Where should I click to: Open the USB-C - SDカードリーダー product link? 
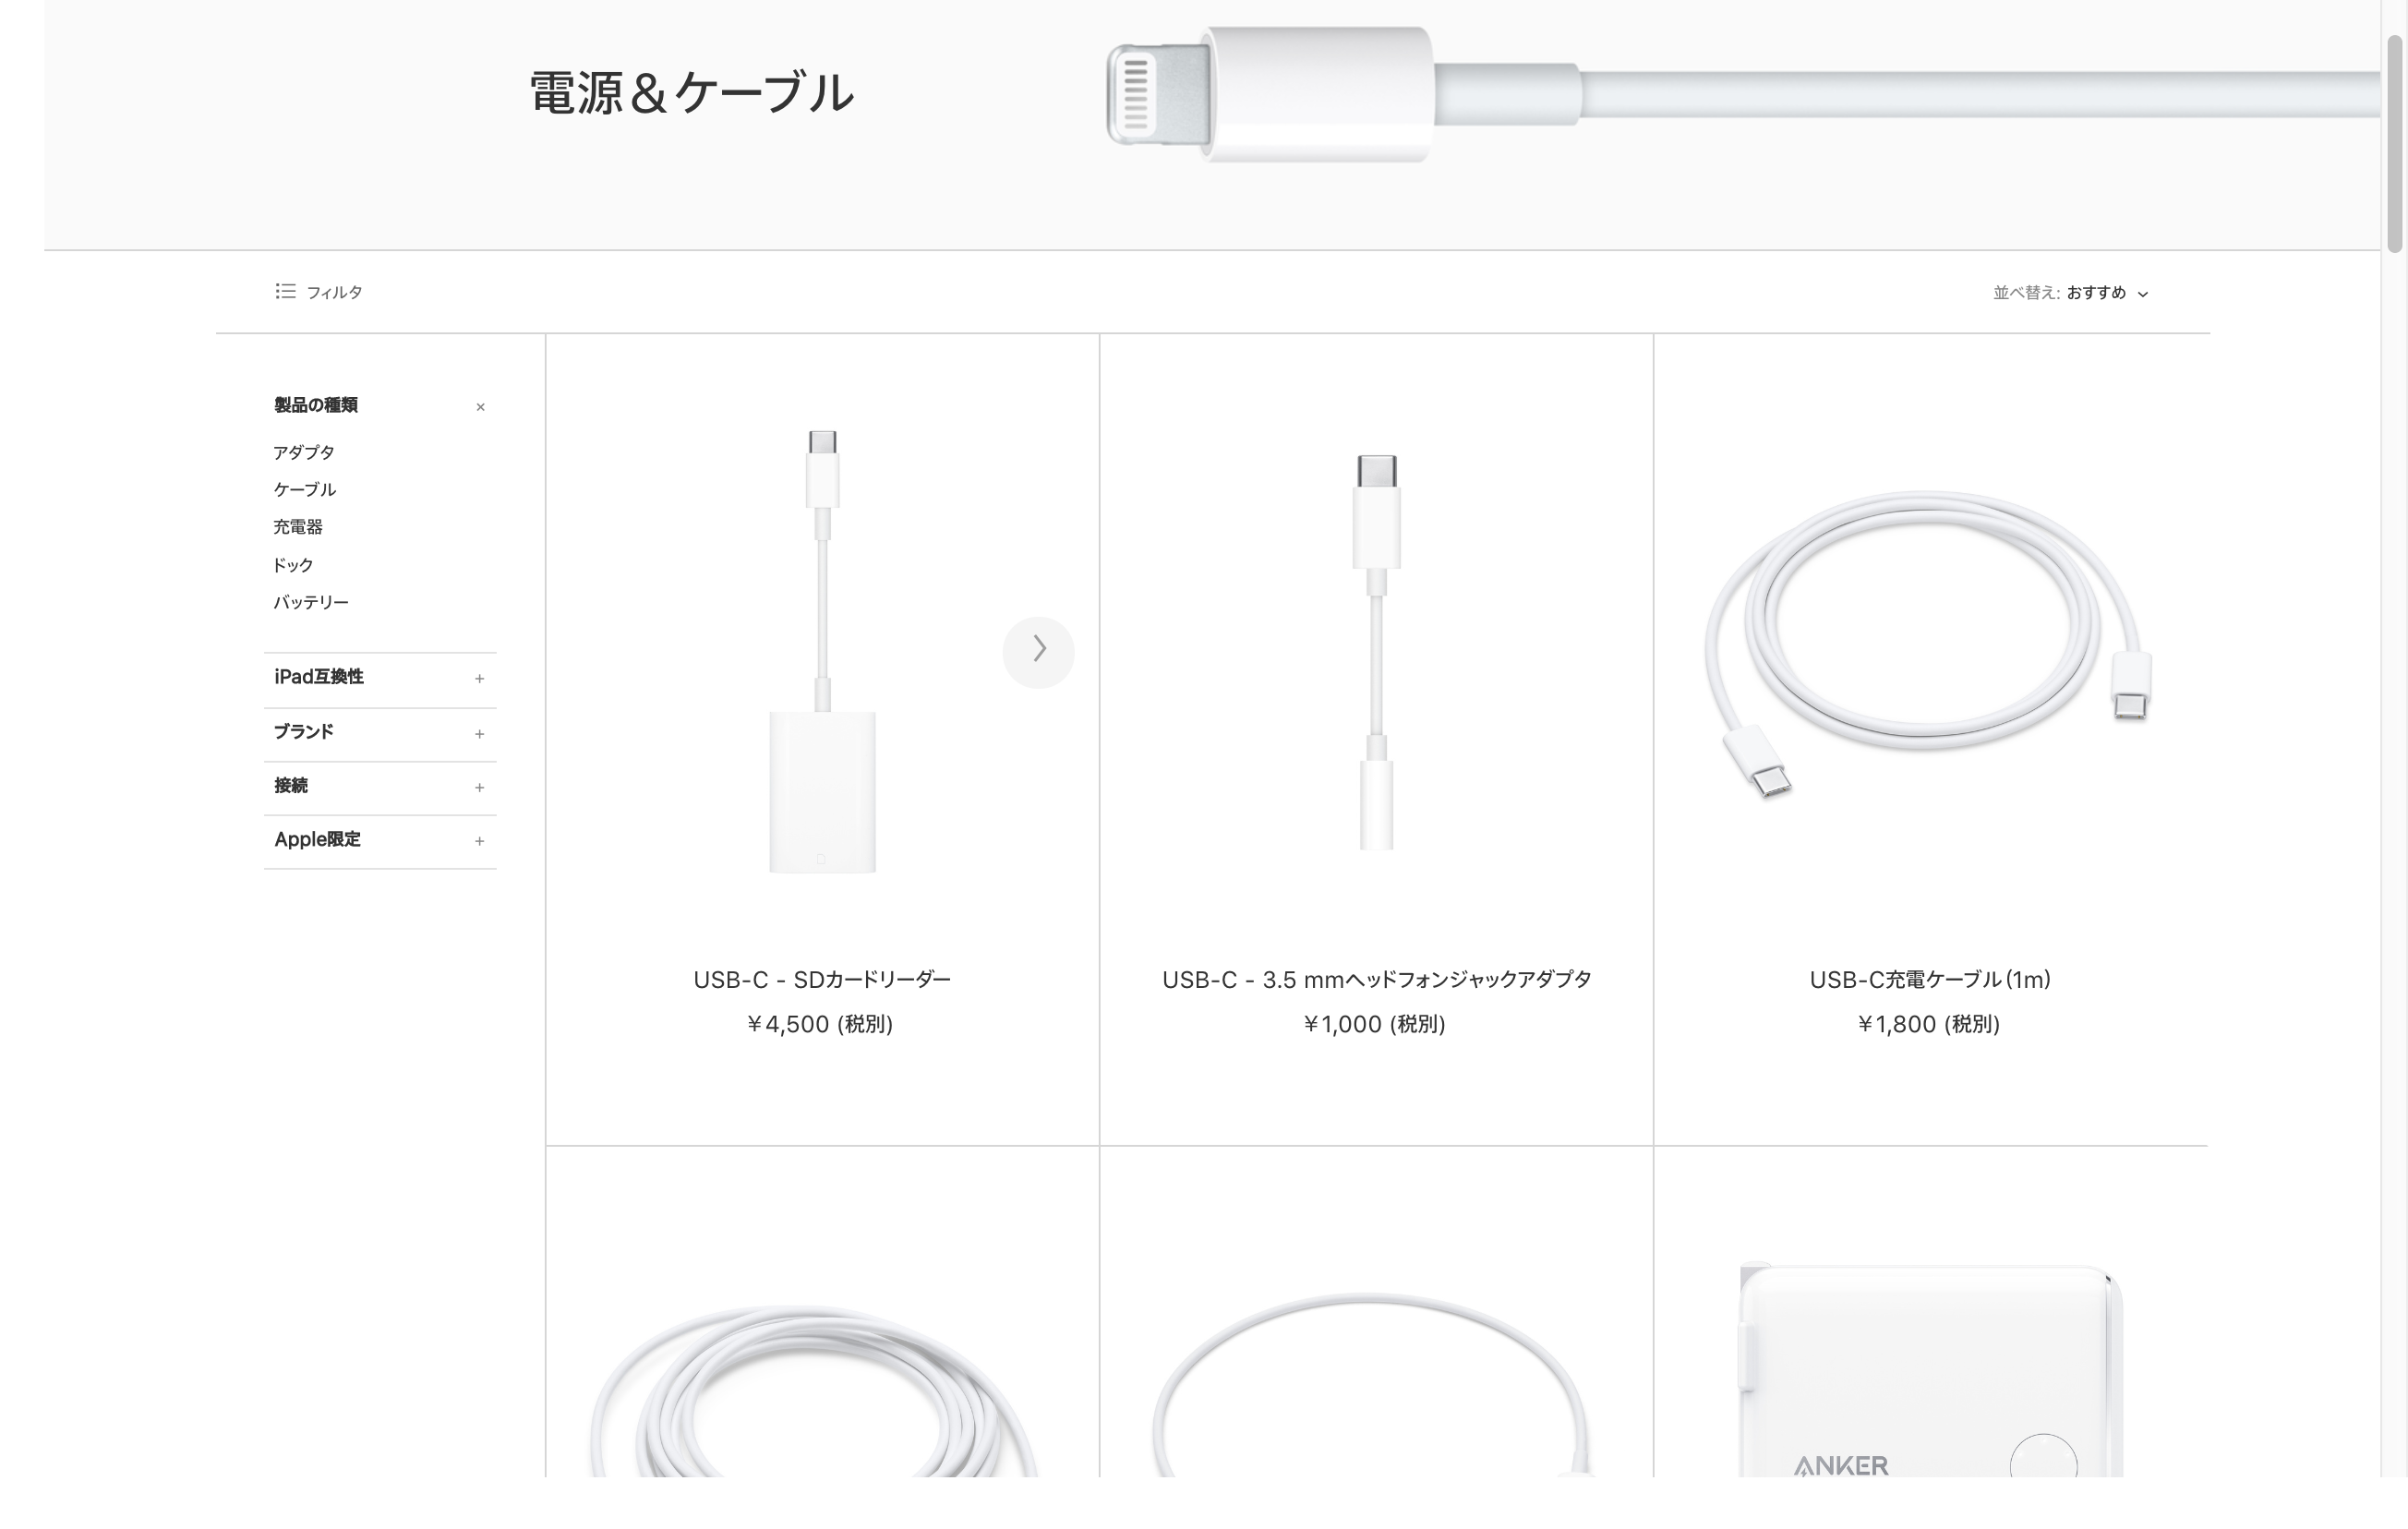click(822, 979)
